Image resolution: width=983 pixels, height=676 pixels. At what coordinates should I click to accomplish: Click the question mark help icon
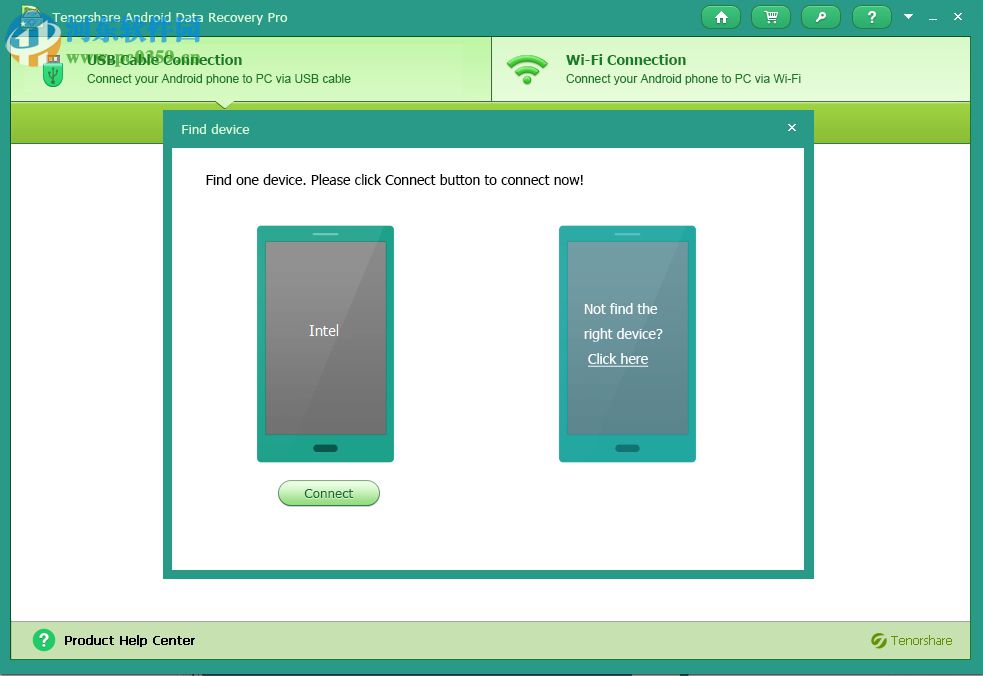pyautogui.click(x=869, y=17)
